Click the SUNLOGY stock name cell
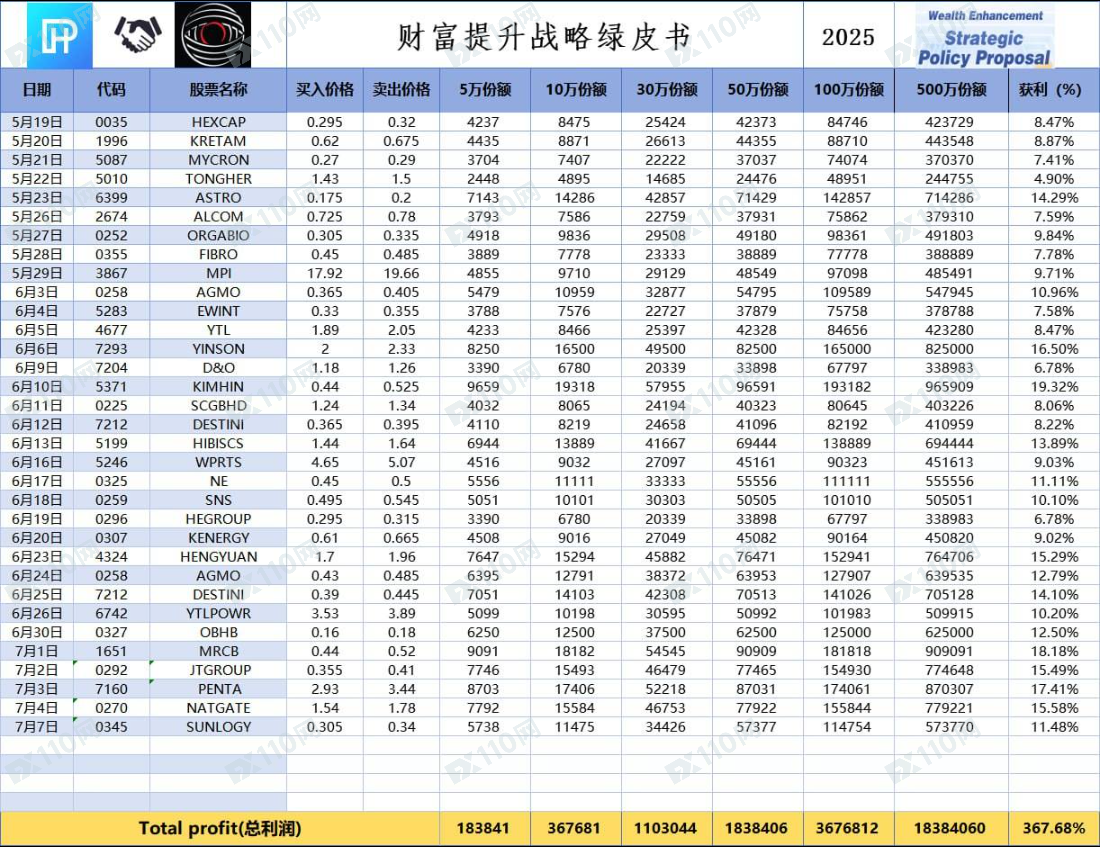1100x847 pixels. coord(218,727)
